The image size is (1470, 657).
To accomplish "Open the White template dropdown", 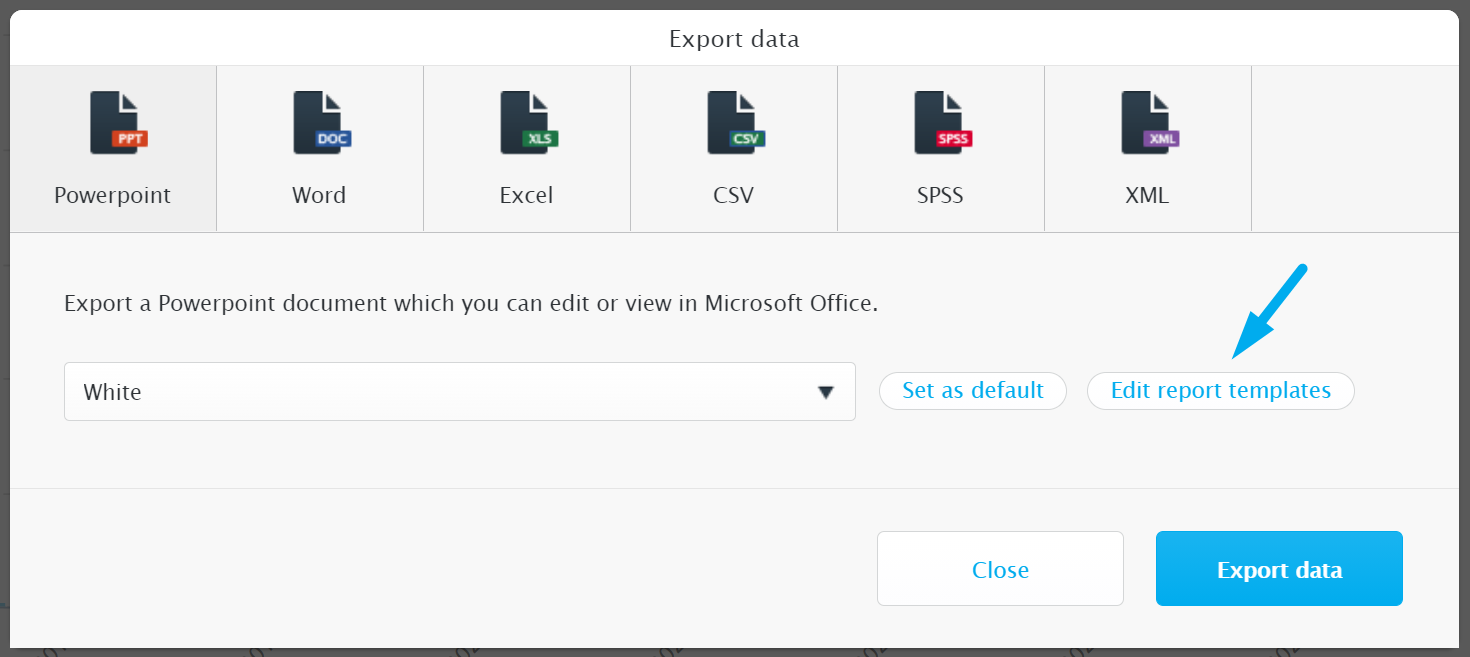I will click(x=460, y=391).
